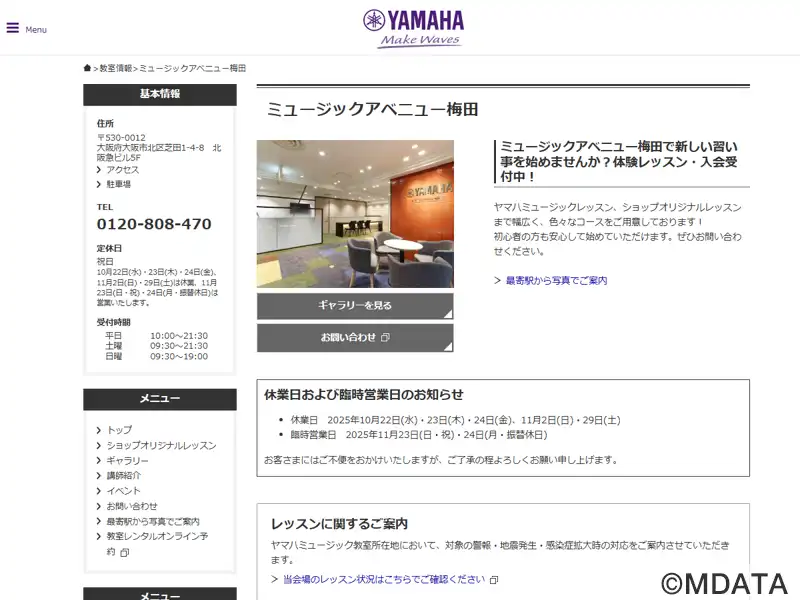Select お問い合わせ in the sidebar menu
Image resolution: width=800 pixels, height=600 pixels.
pyautogui.click(x=132, y=506)
